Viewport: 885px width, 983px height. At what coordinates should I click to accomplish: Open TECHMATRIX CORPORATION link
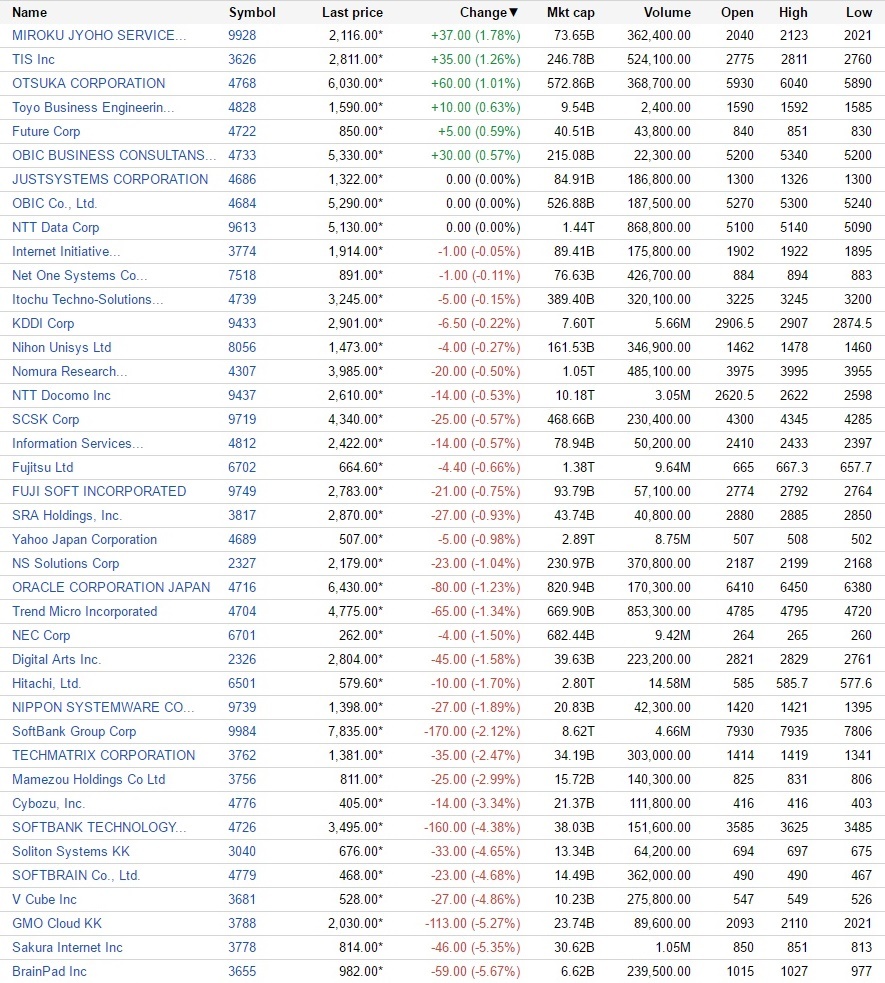pos(103,755)
